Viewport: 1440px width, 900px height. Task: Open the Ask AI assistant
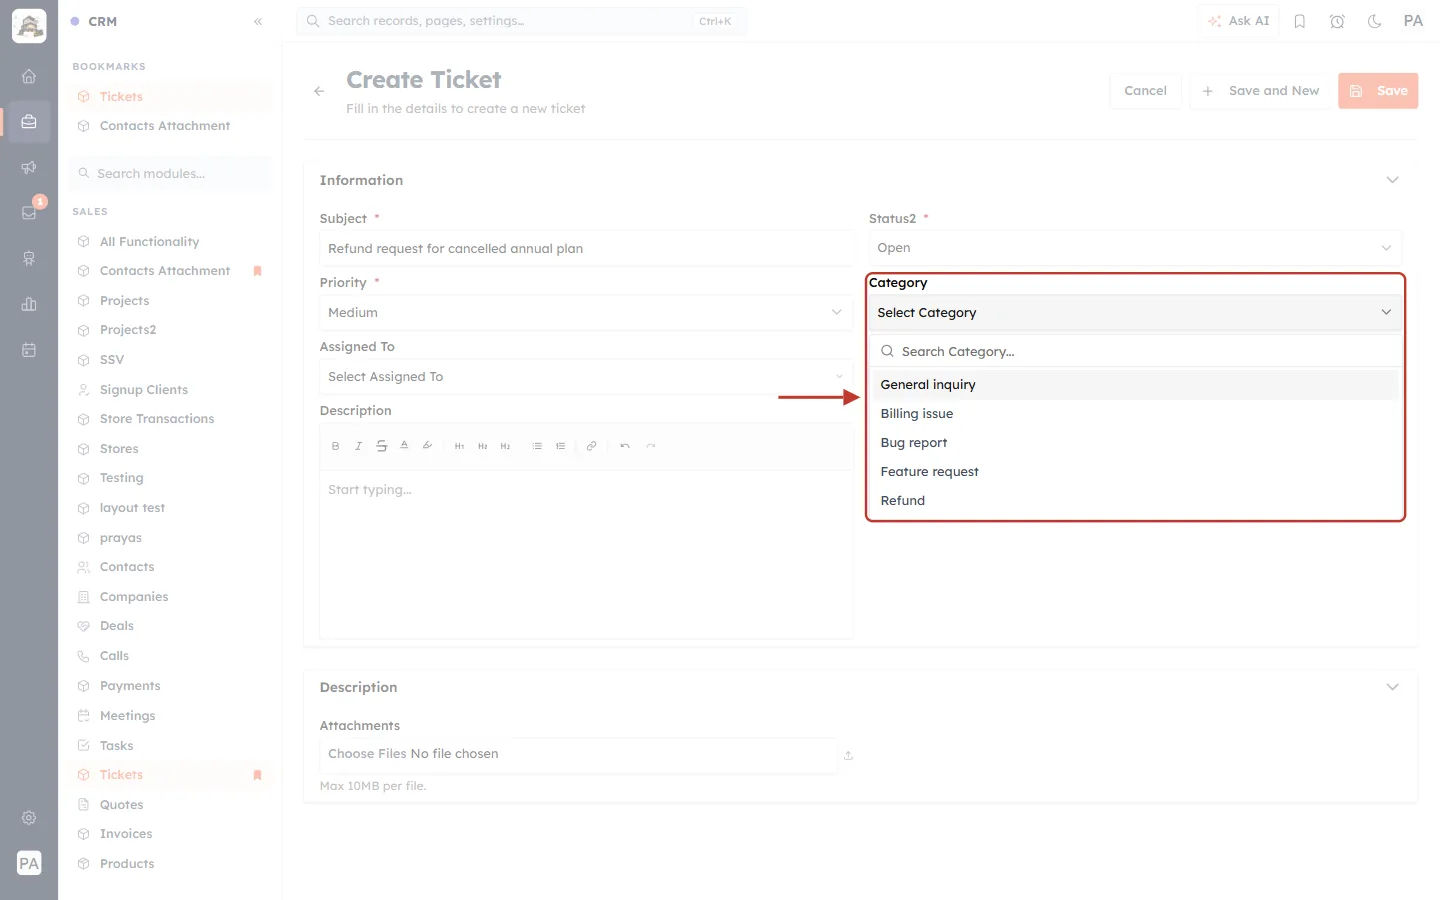coord(1238,21)
